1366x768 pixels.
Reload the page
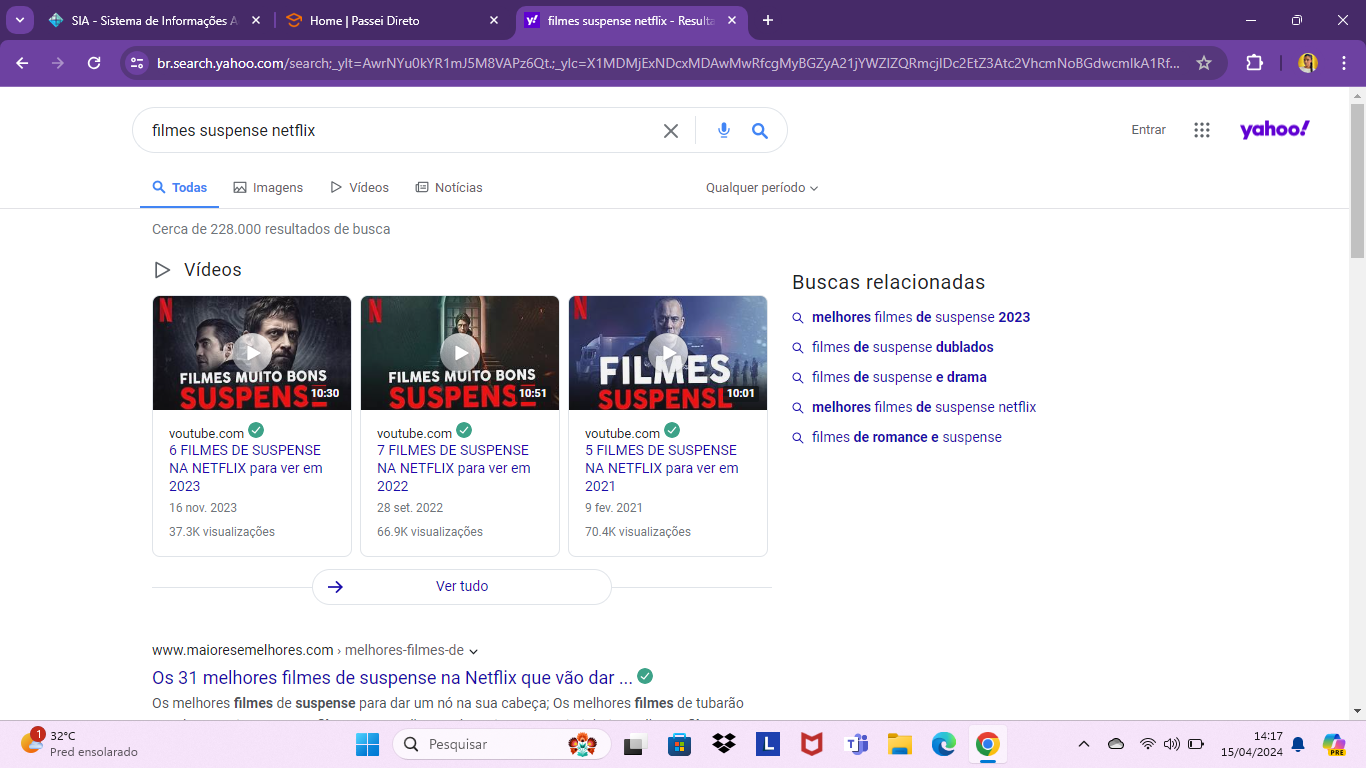tap(94, 63)
